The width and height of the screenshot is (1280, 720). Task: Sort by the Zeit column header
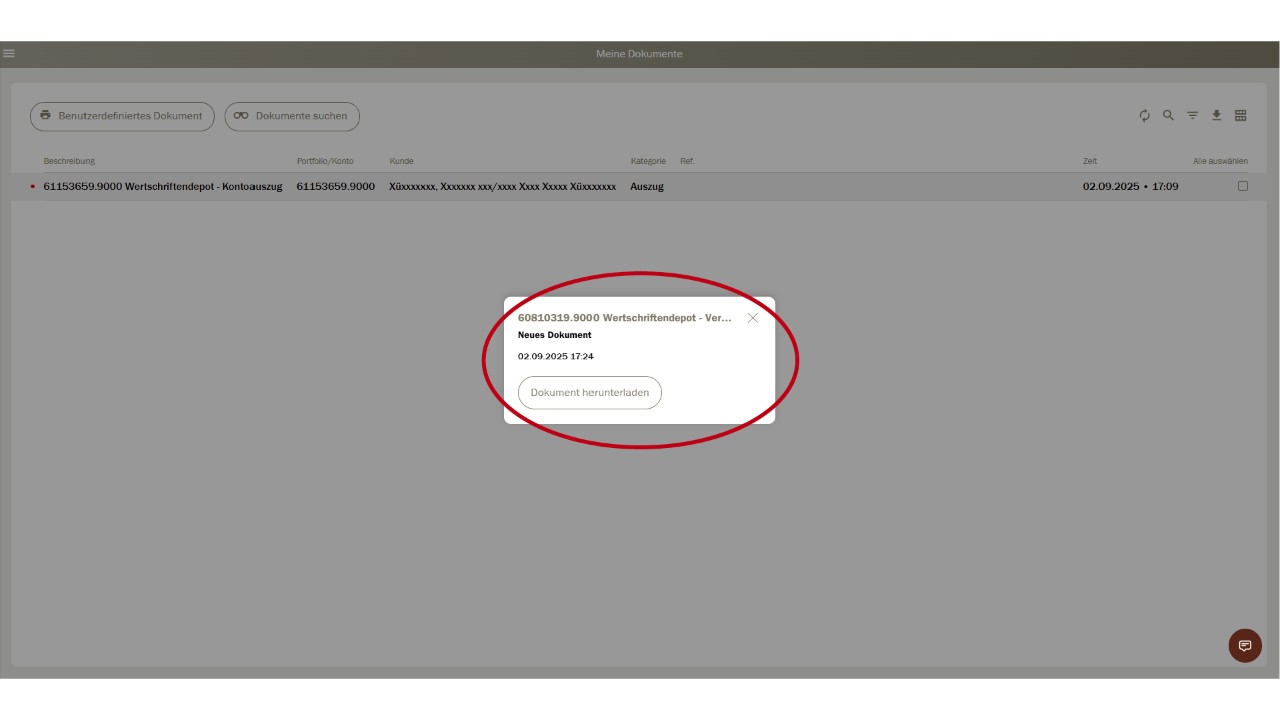pyautogui.click(x=1089, y=161)
